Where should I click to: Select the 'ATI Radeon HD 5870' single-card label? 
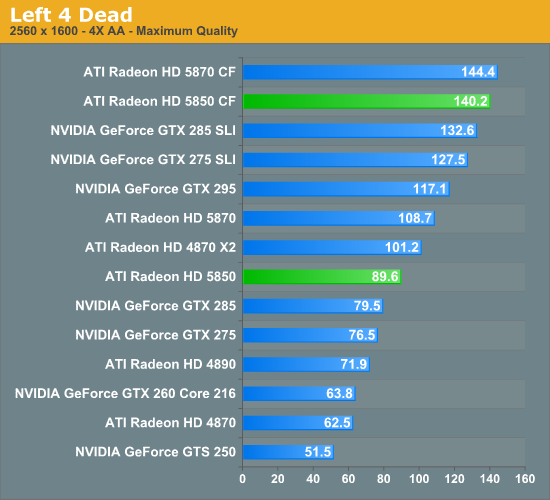point(170,218)
